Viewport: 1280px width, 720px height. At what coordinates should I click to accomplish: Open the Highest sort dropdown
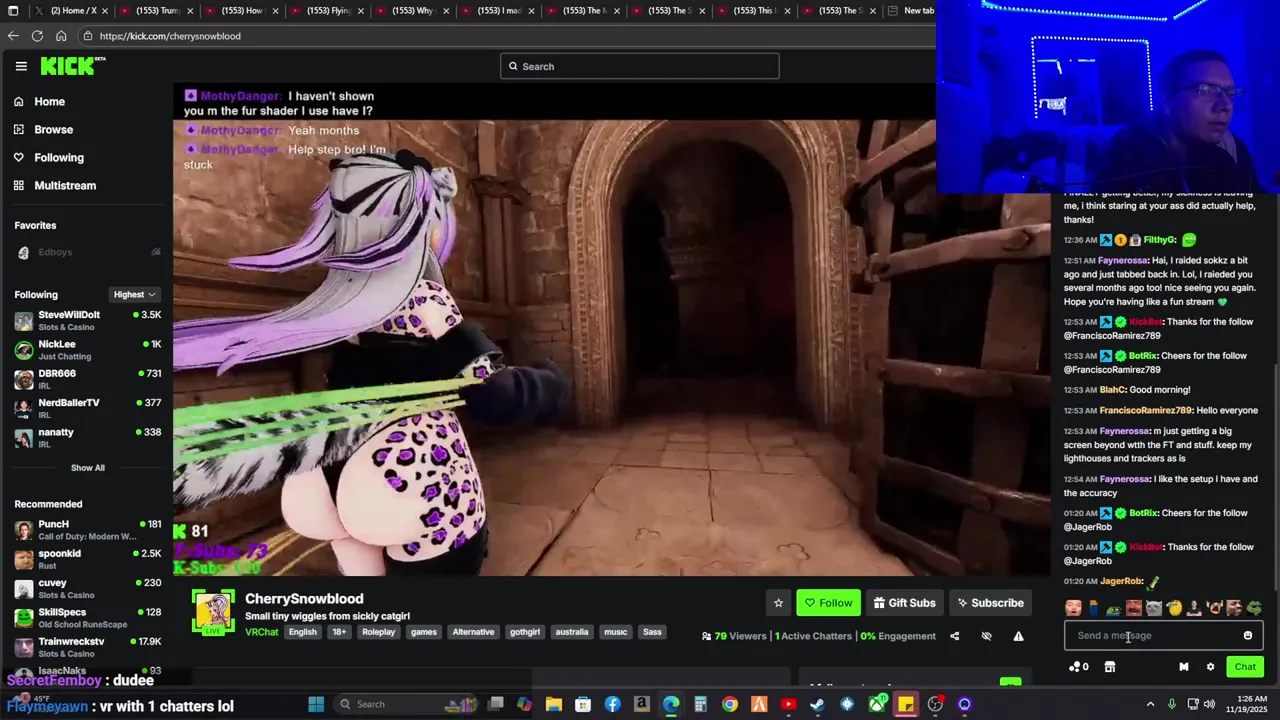click(x=134, y=294)
